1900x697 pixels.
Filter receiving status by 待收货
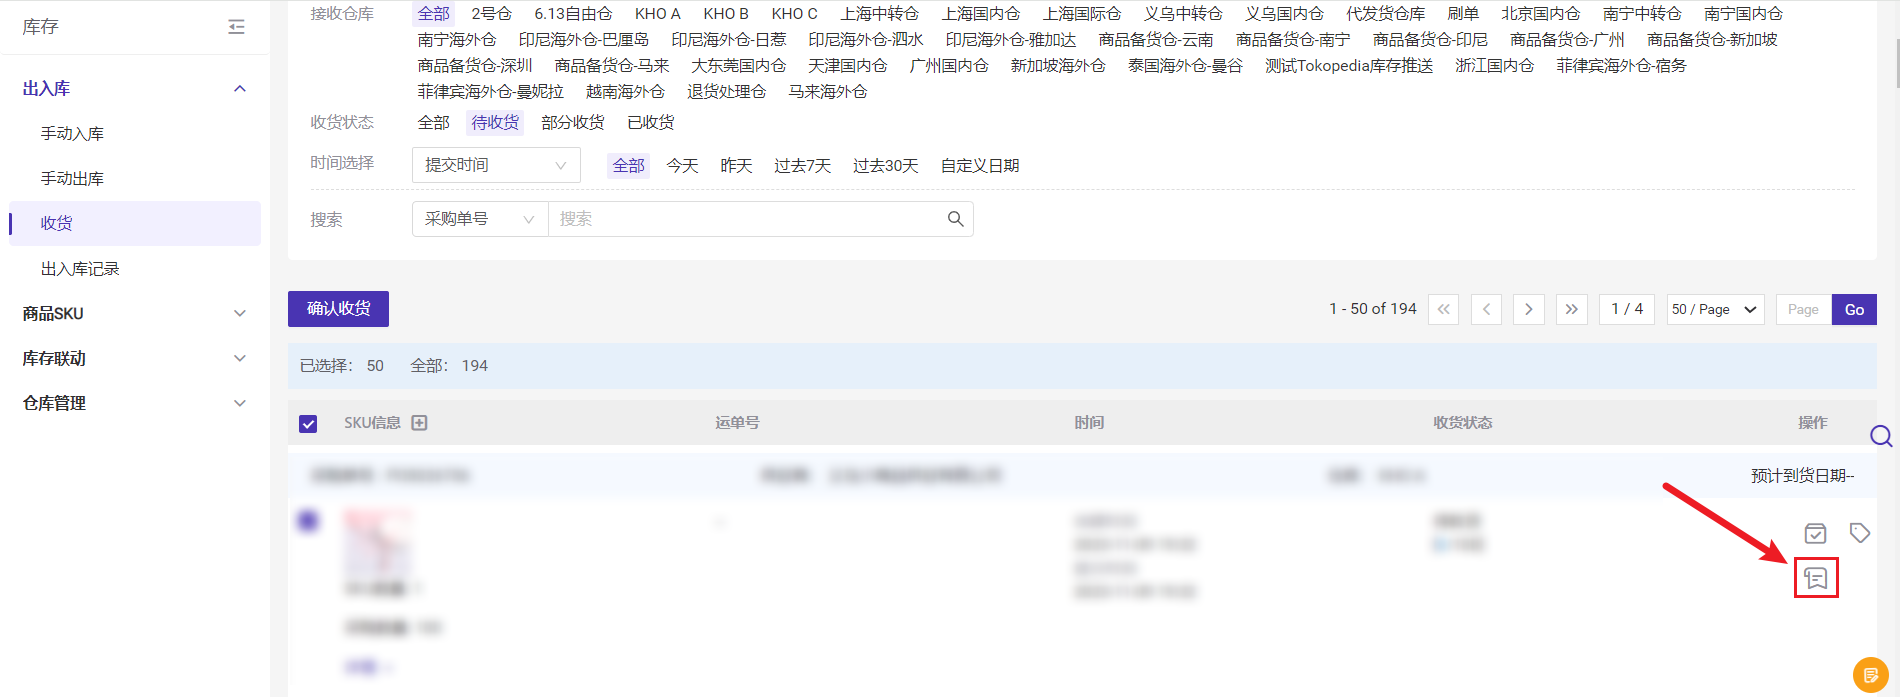(x=495, y=122)
